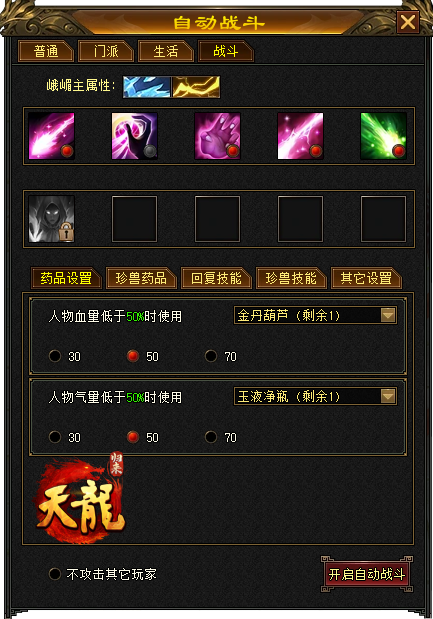Select health threshold 70 radio option
This screenshot has height=619, width=433.
point(211,356)
